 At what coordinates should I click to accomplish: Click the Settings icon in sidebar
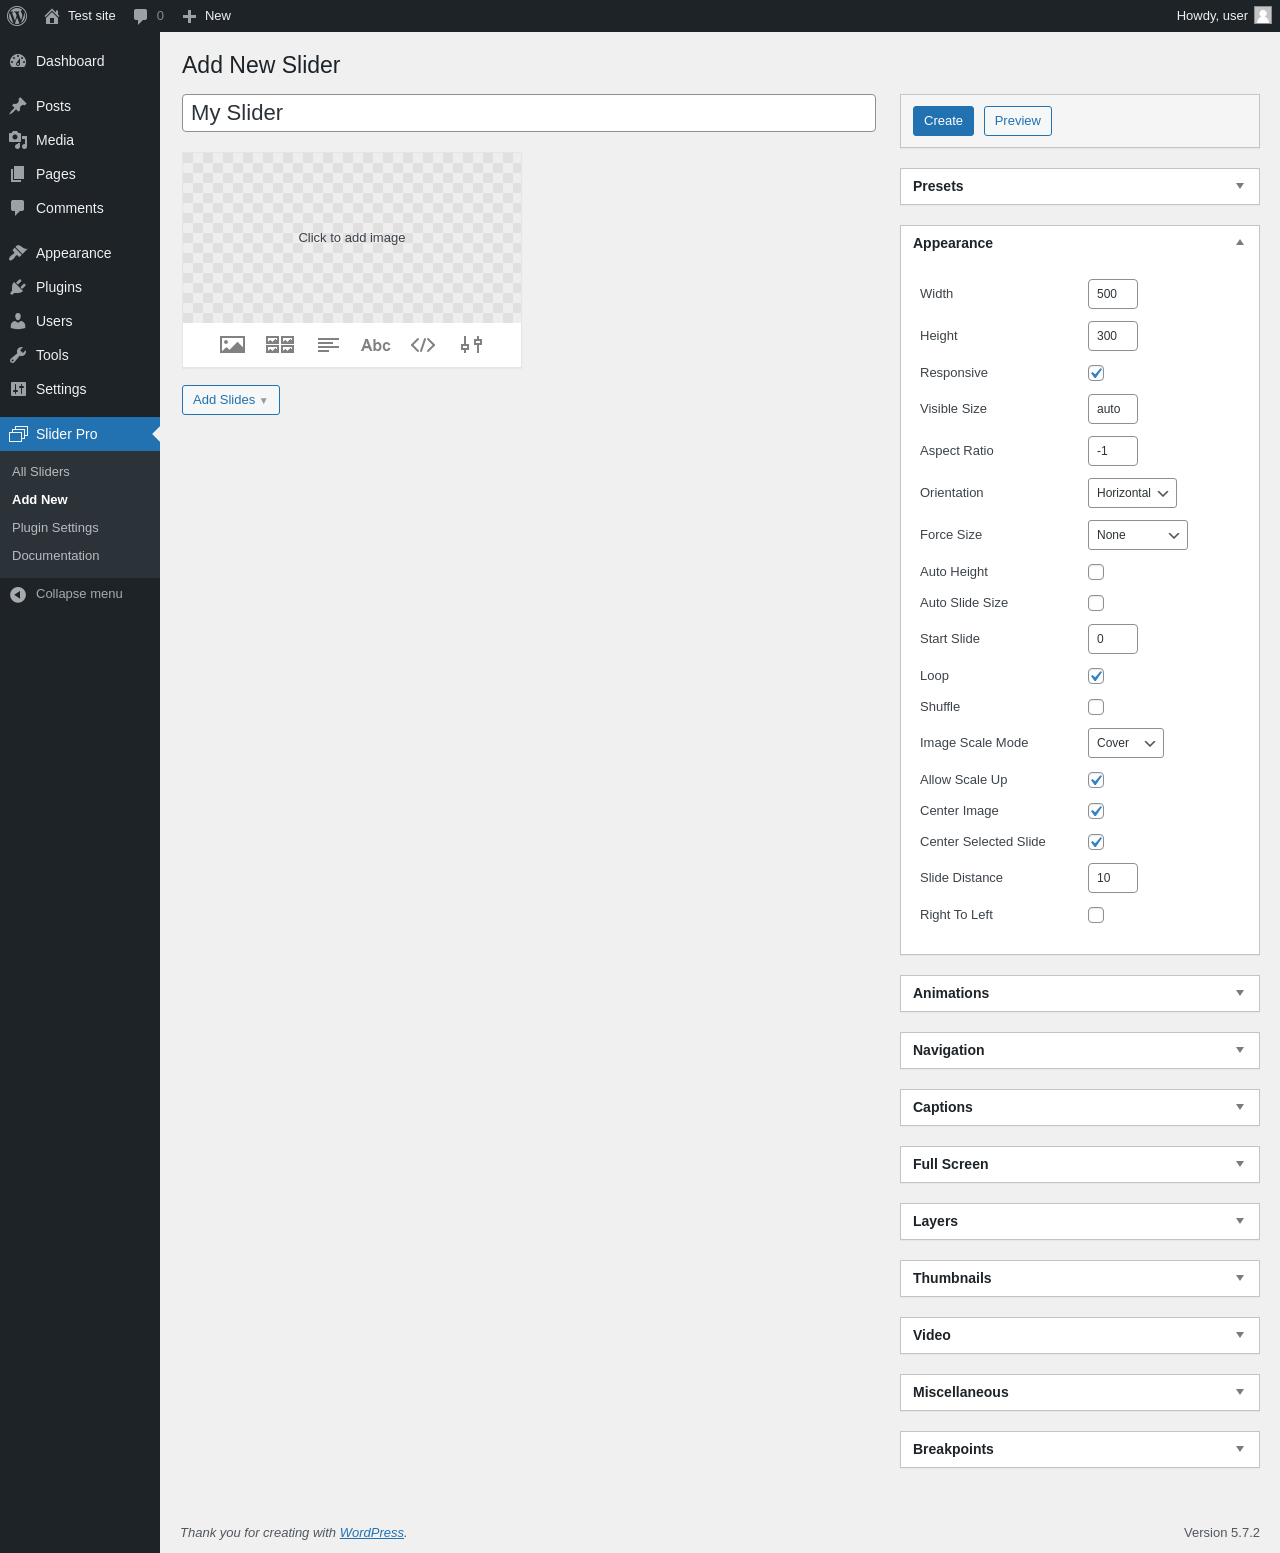tap(18, 389)
